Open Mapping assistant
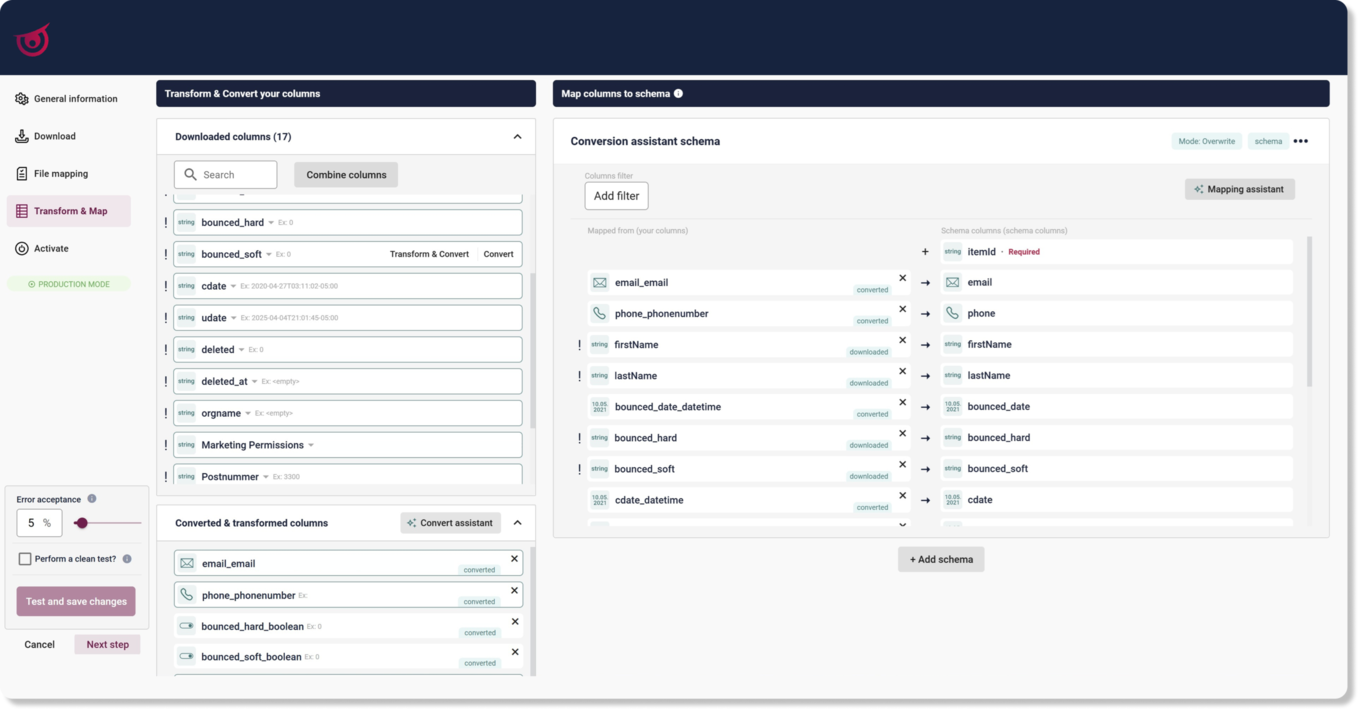Viewport: 1360px width, 715px height. pos(1240,189)
